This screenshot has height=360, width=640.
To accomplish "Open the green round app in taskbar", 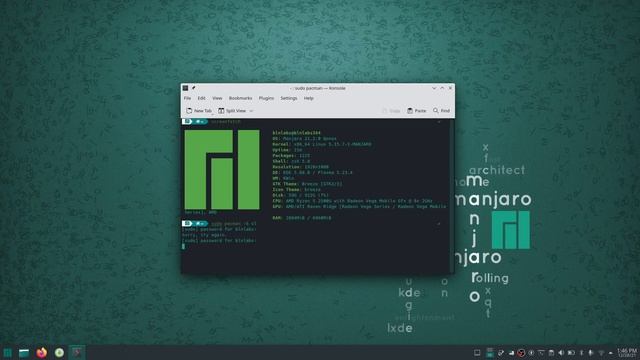I will click(x=59, y=353).
